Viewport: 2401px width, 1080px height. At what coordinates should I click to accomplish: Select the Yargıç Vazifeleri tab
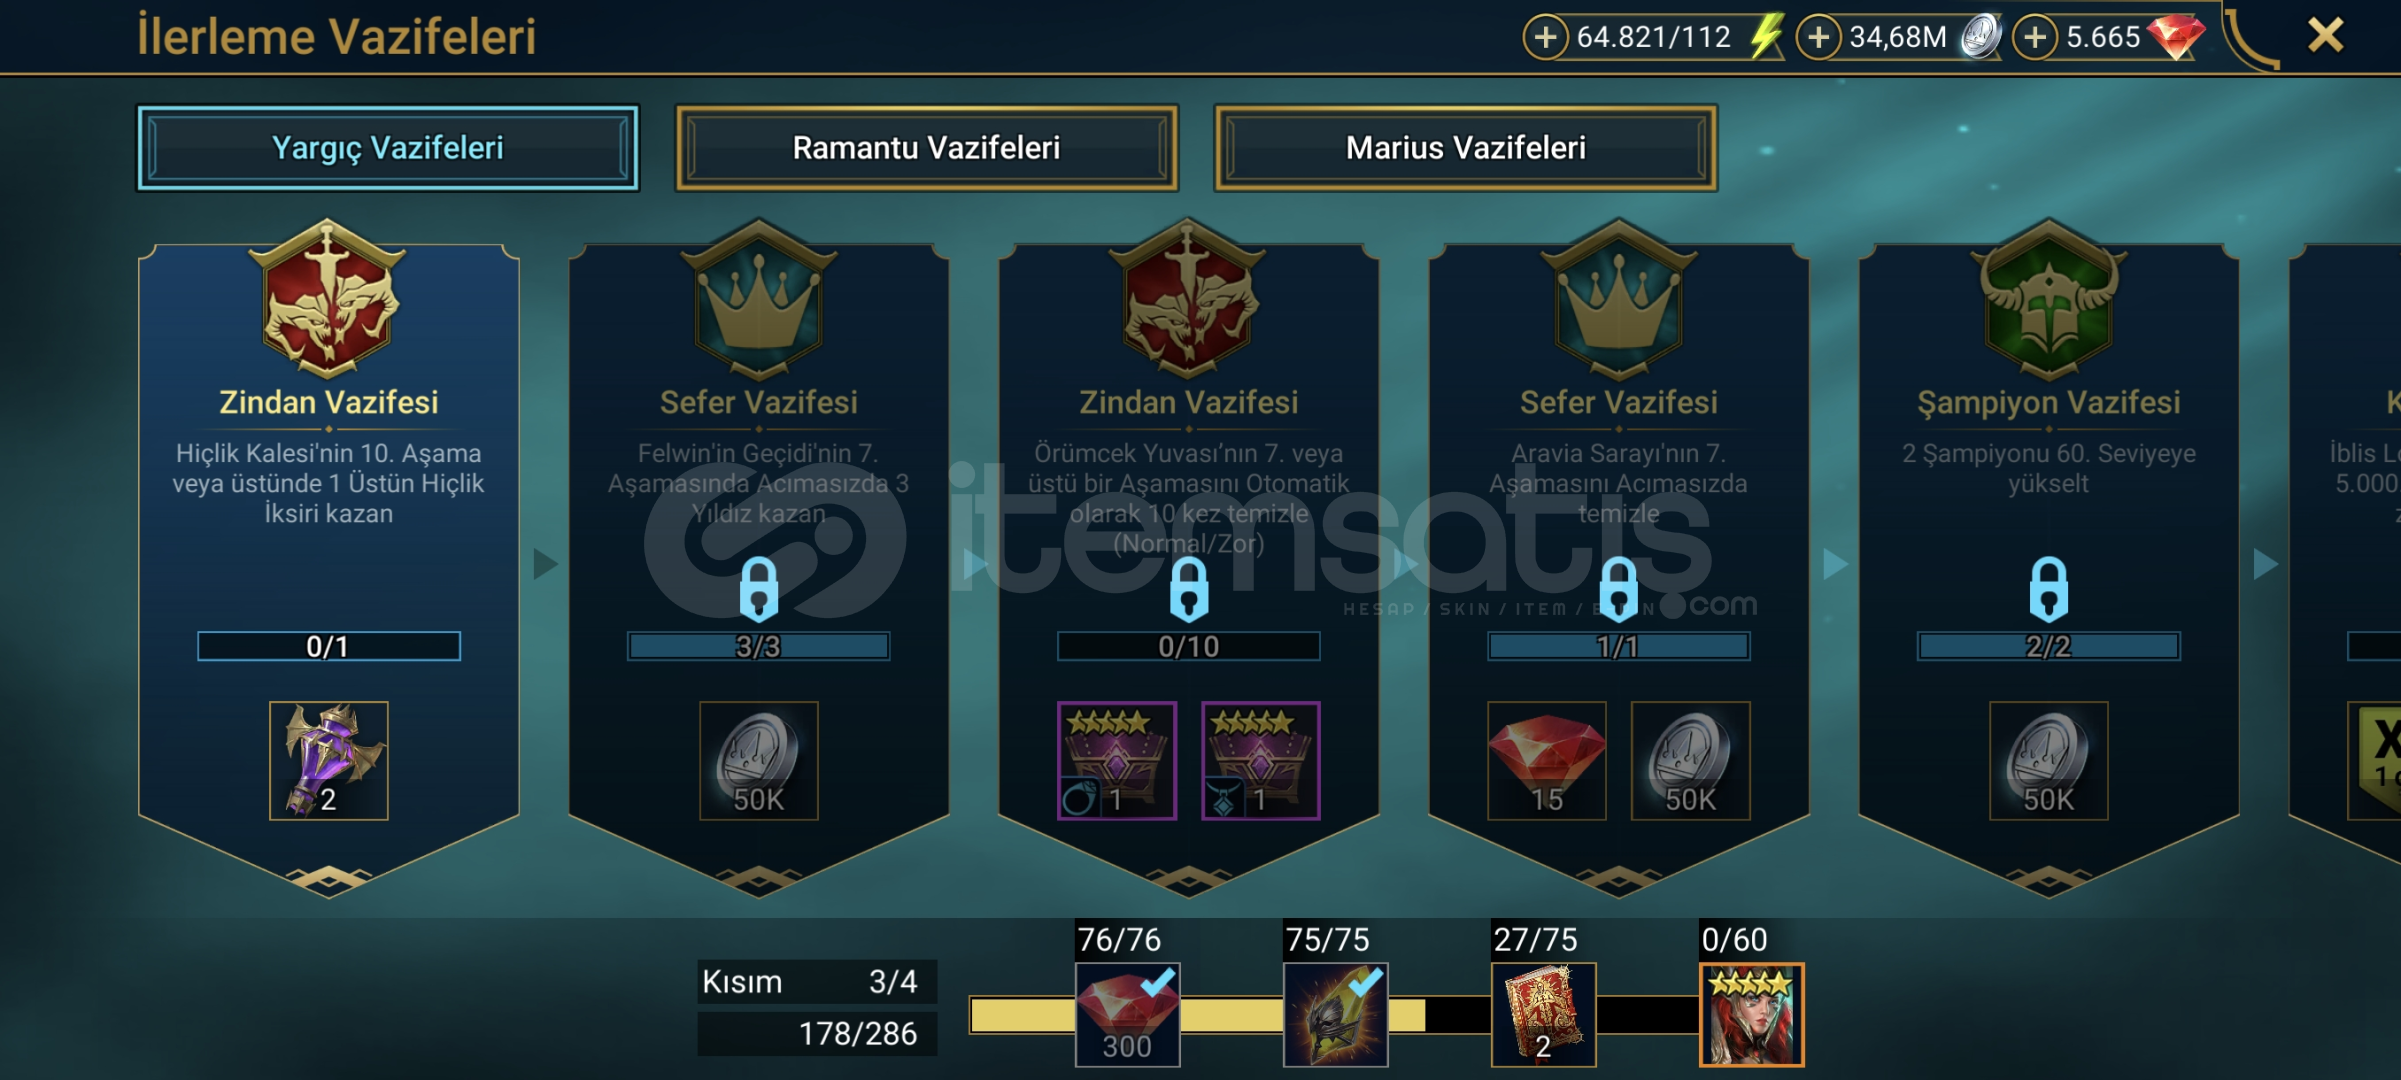pos(388,148)
